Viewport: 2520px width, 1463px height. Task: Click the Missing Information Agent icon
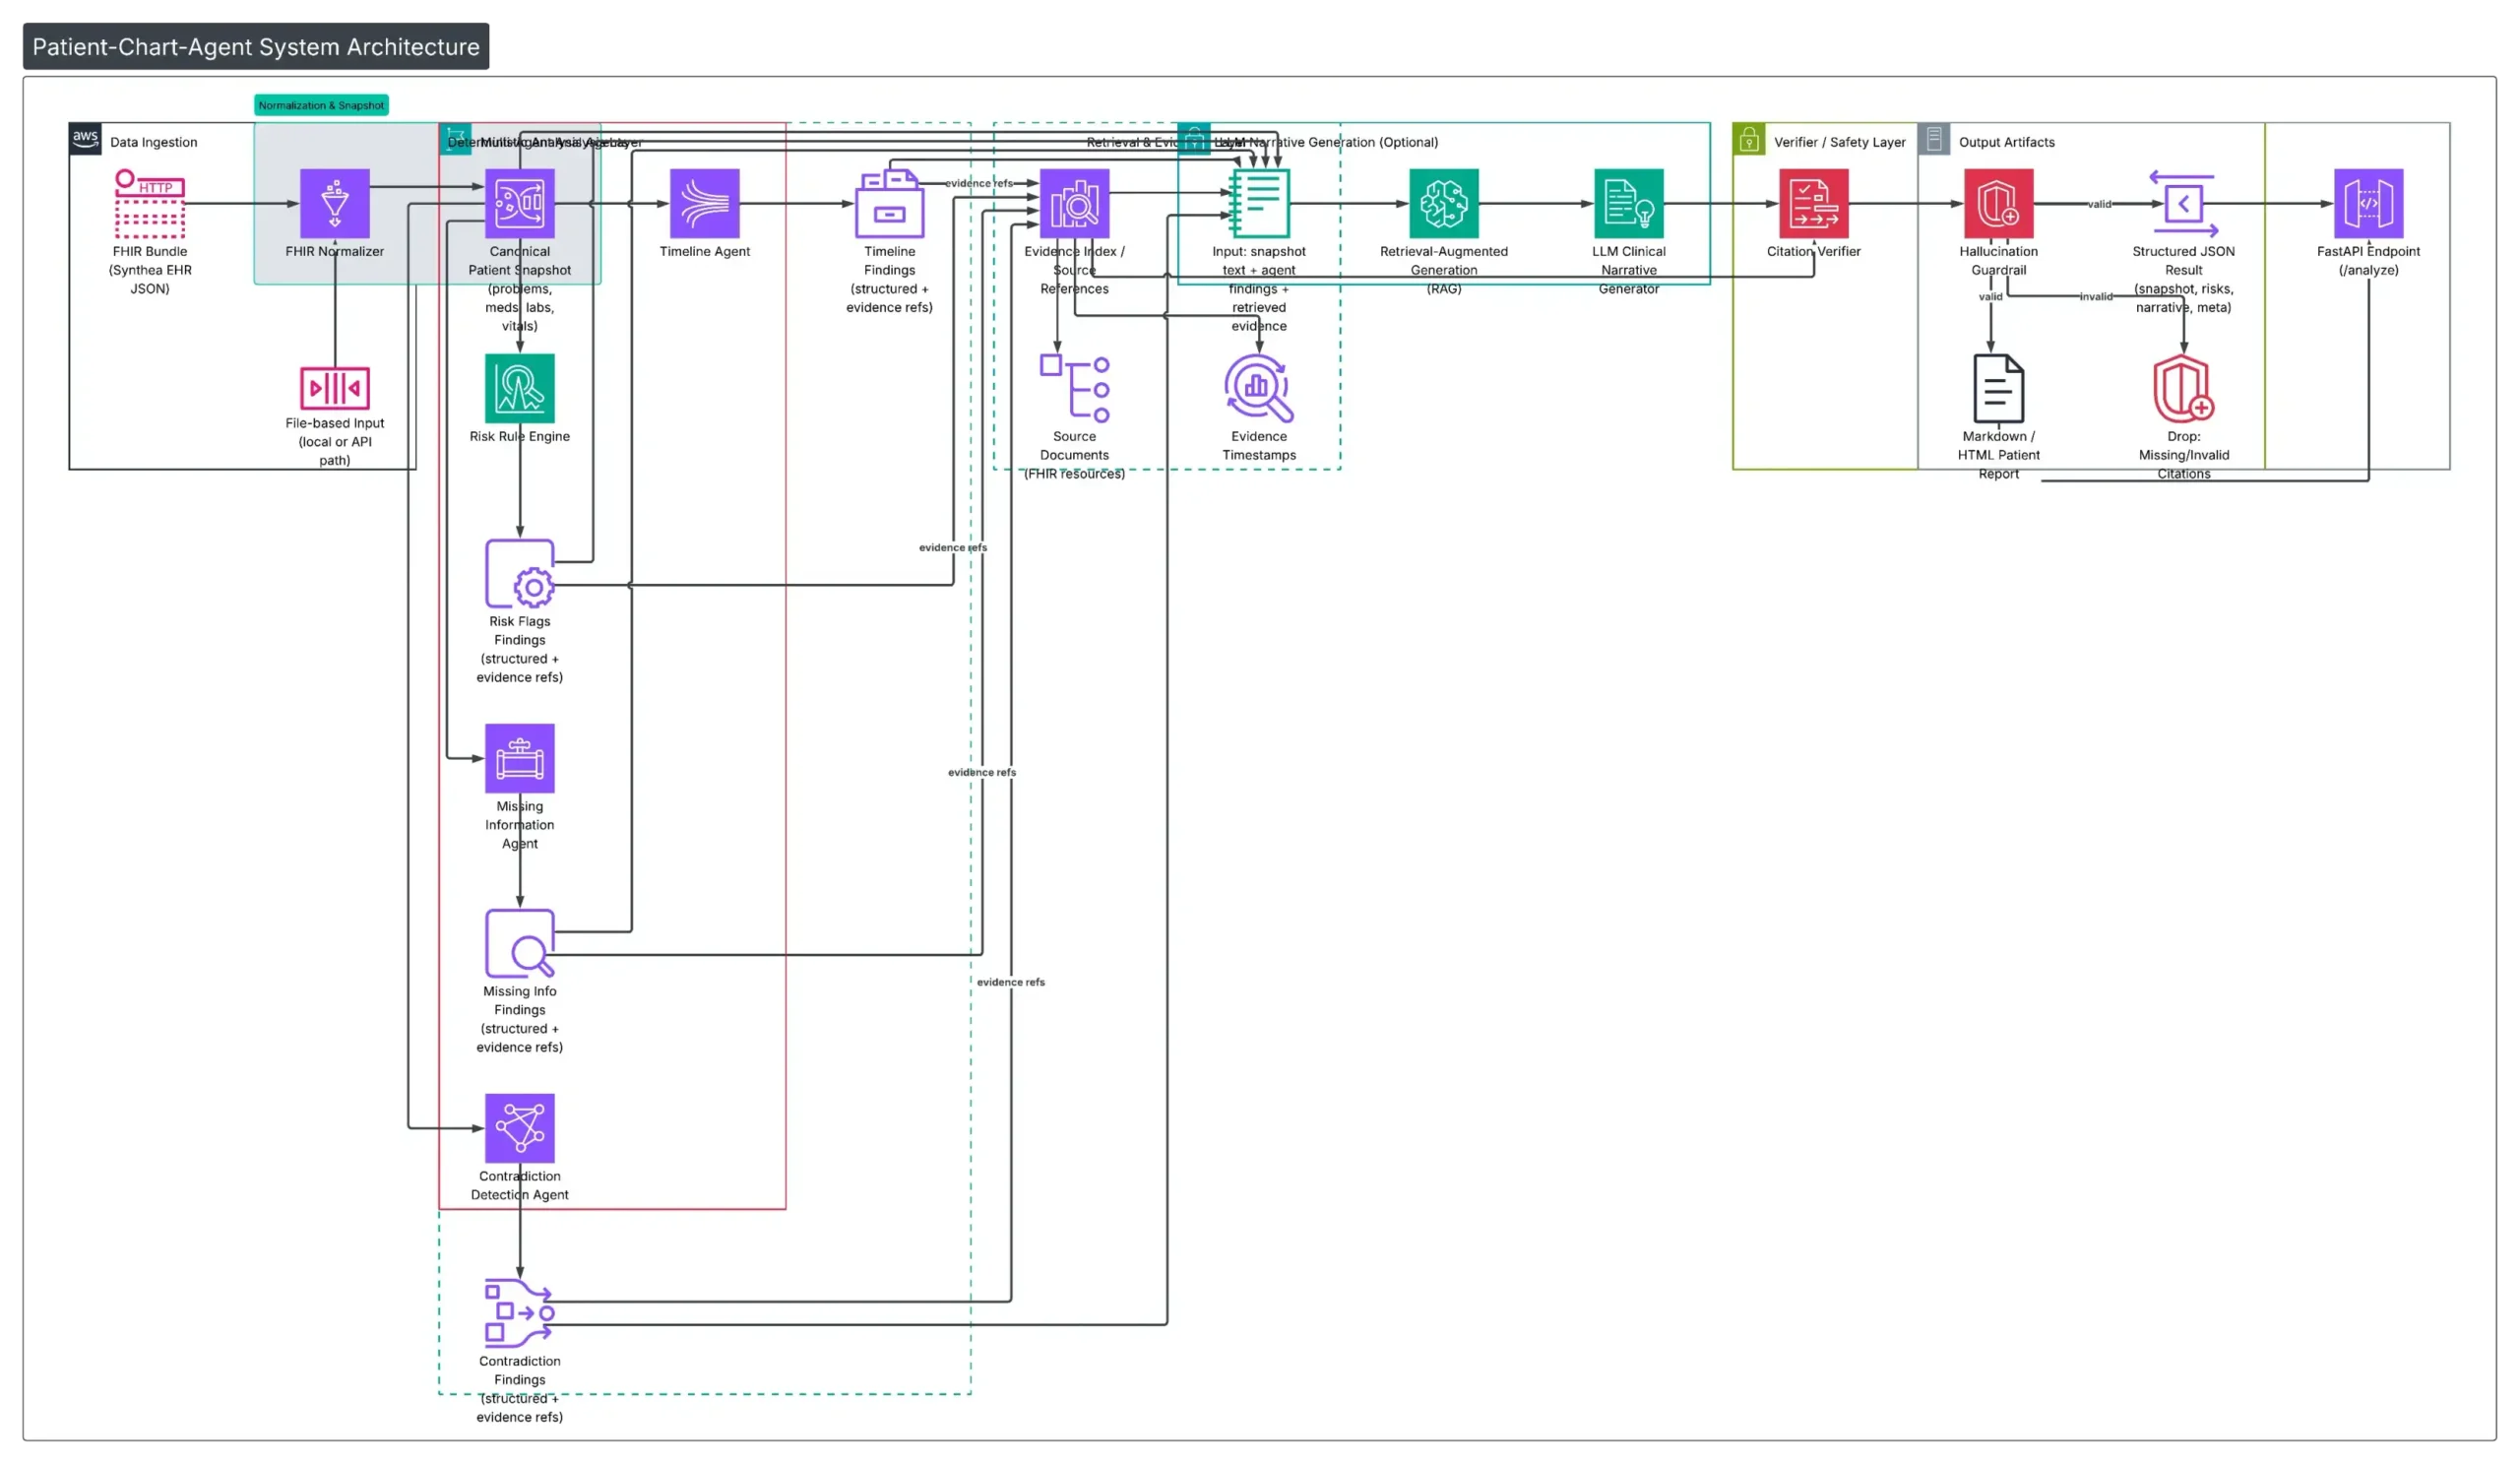tap(519, 758)
